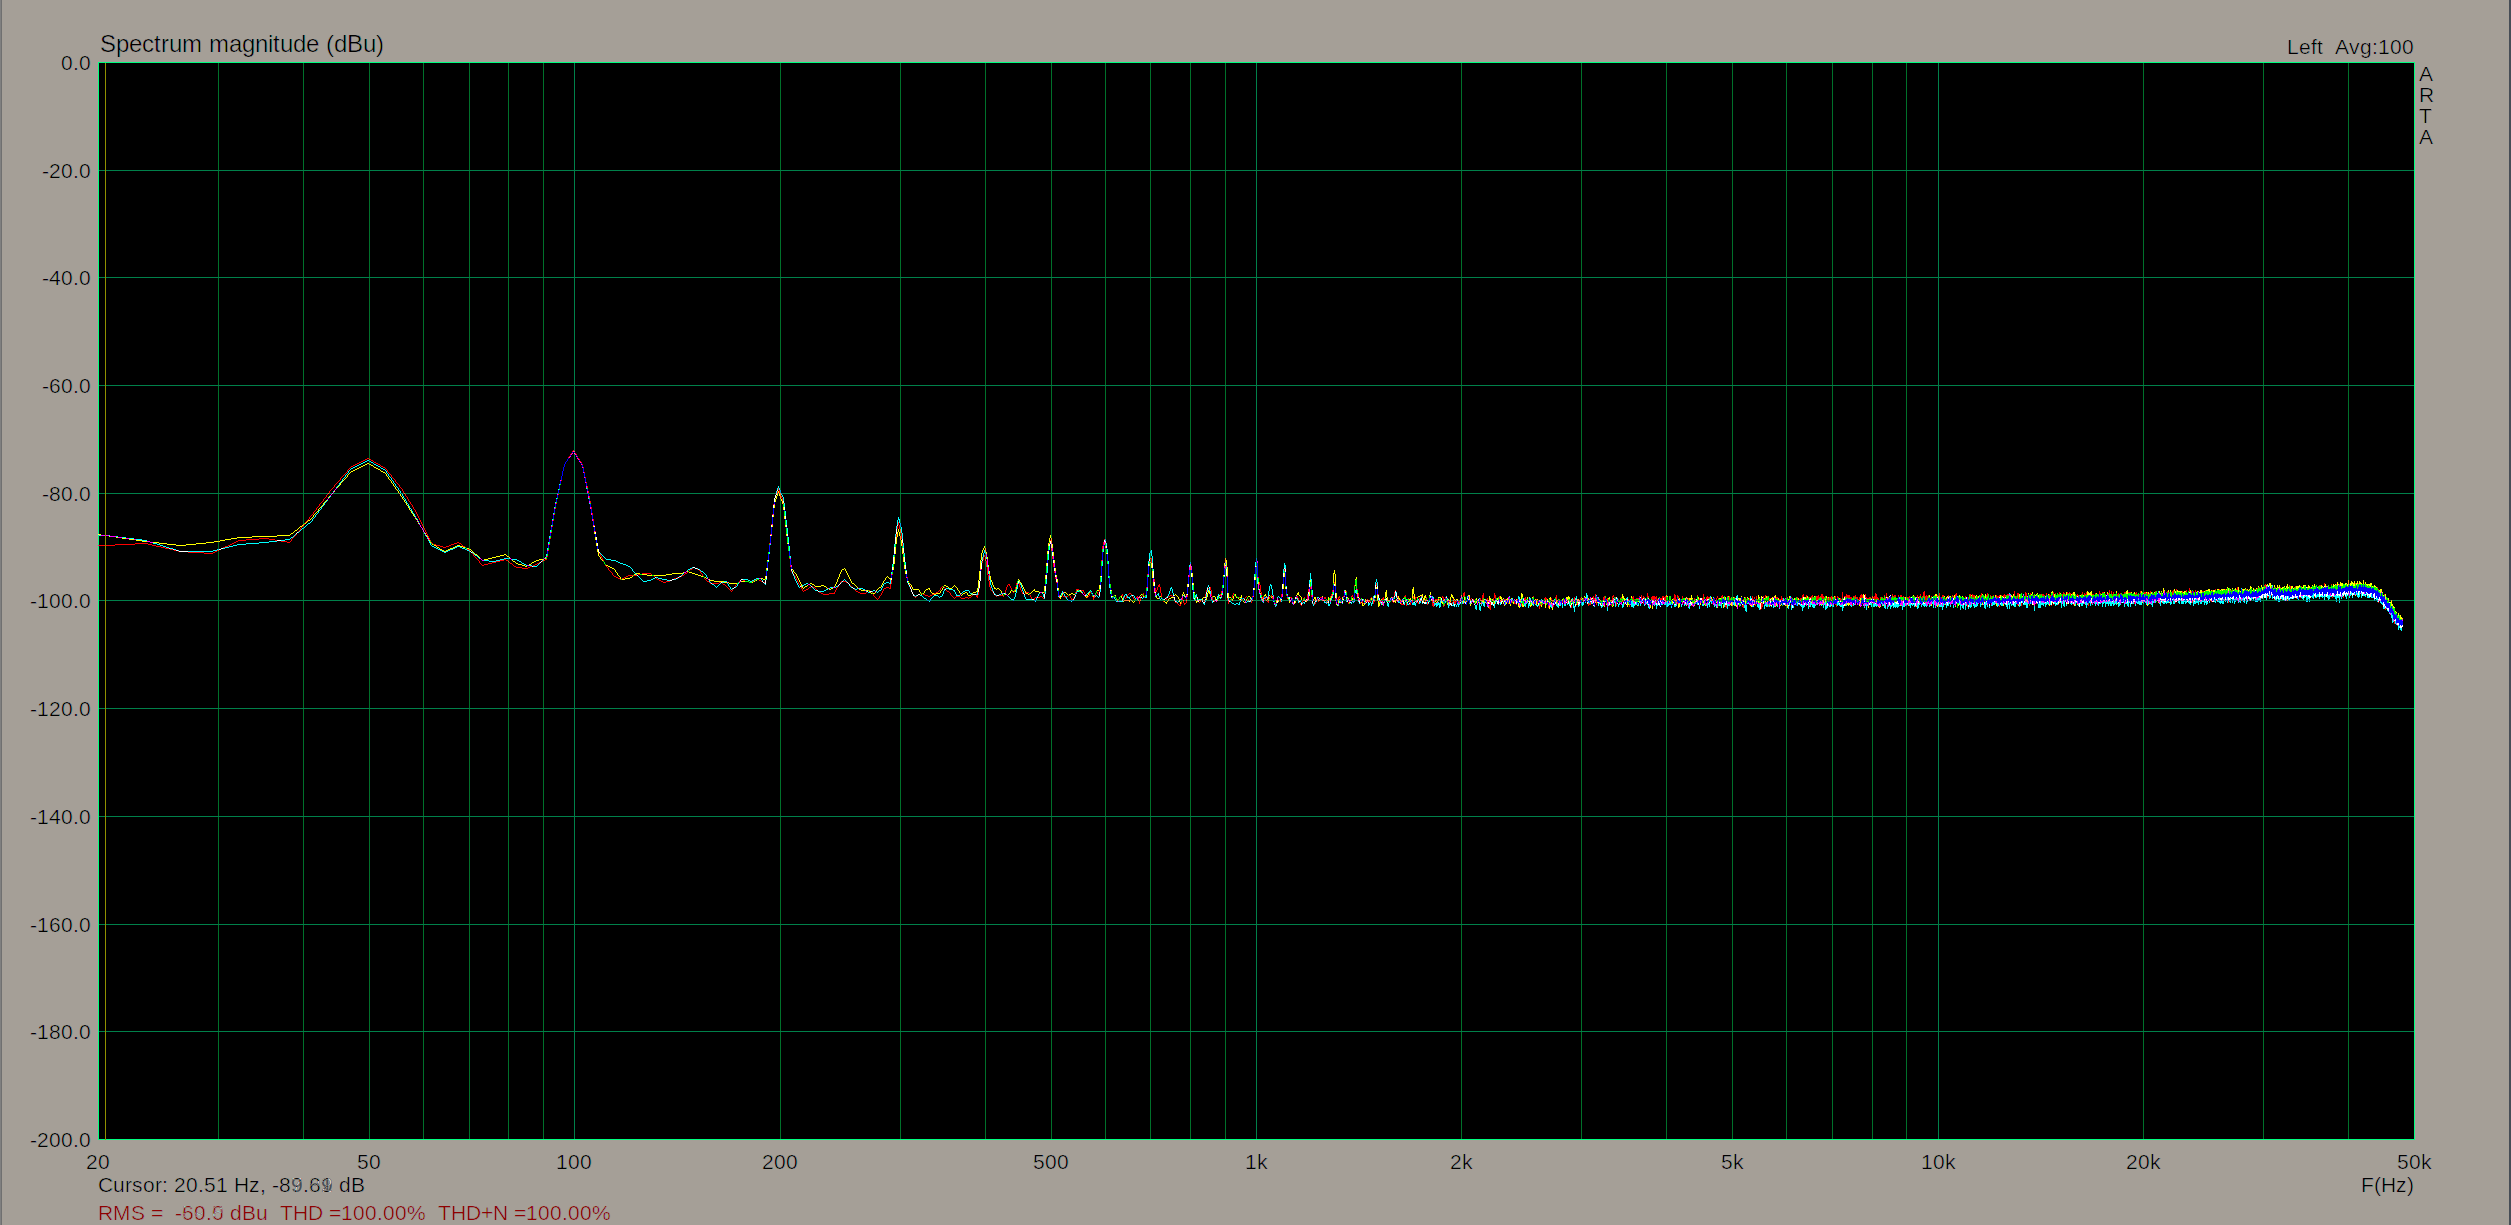Click the 'THD+N =100.00%' value
The image size is (2511, 1225).
click(x=524, y=1213)
